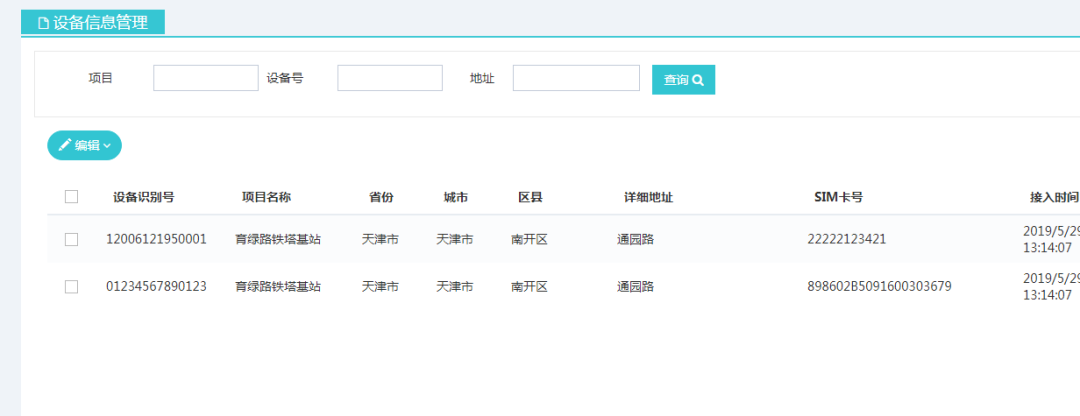Check the row for device 12006121950001
Viewport: 1080px width, 416px height.
point(71,239)
